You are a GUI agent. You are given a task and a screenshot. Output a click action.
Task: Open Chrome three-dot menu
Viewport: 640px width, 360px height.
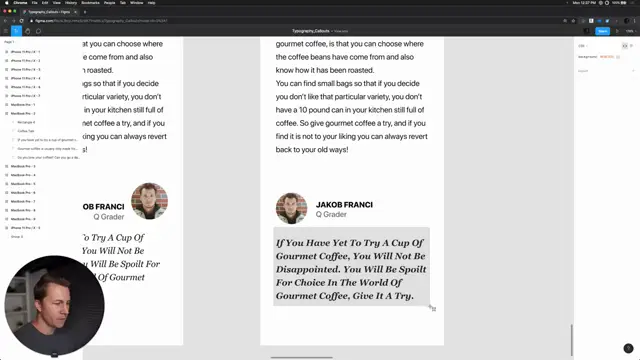point(635,21)
